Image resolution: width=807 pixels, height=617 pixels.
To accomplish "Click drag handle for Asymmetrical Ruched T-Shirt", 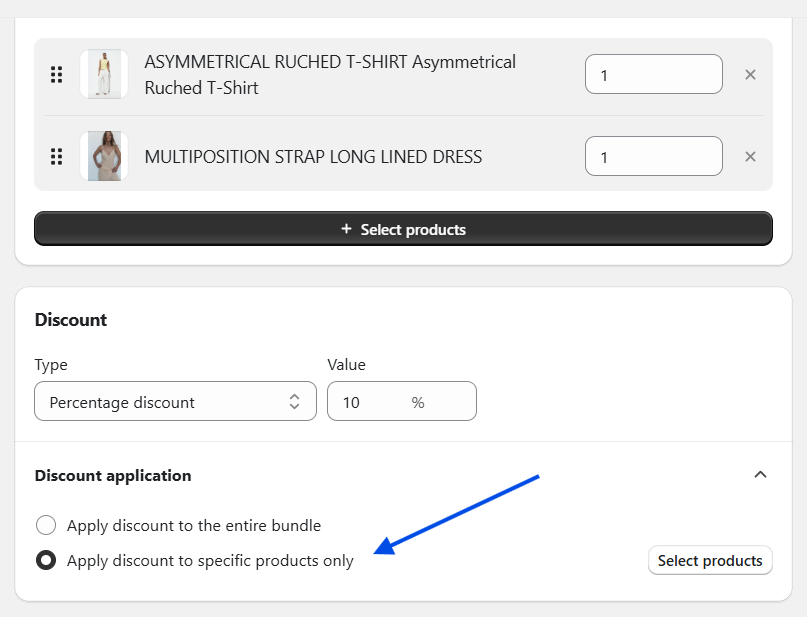I will (x=57, y=75).
